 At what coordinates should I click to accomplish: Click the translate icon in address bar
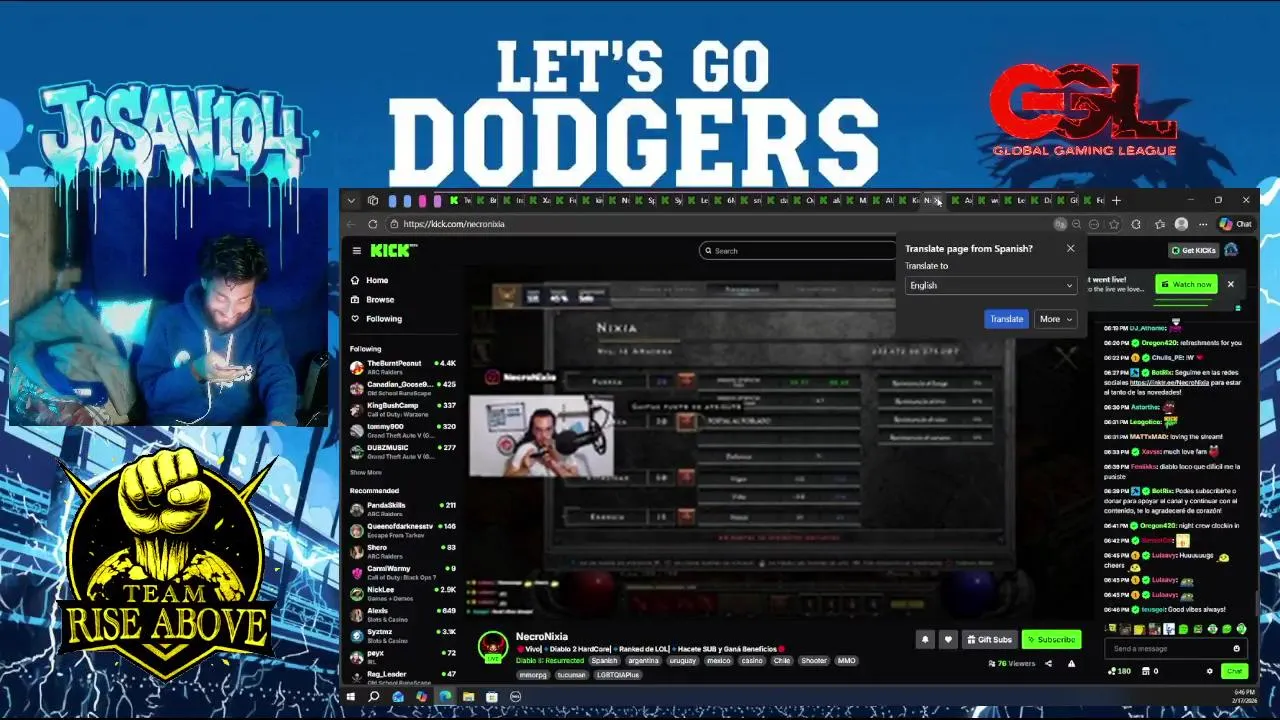pyautogui.click(x=1060, y=224)
